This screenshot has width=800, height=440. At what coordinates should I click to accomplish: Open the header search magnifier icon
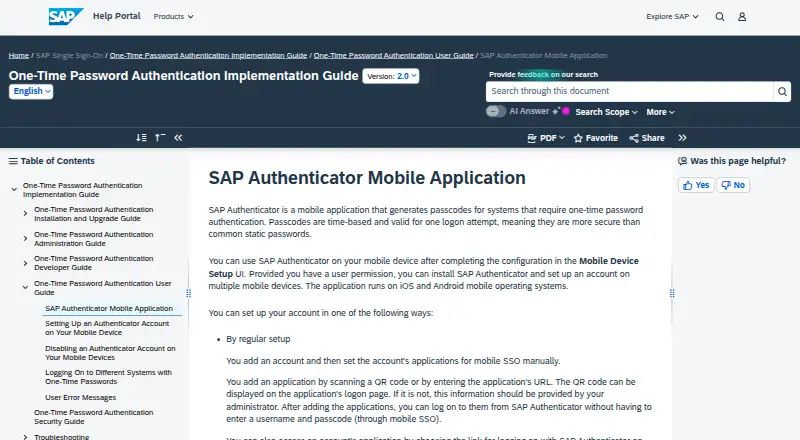tap(720, 17)
